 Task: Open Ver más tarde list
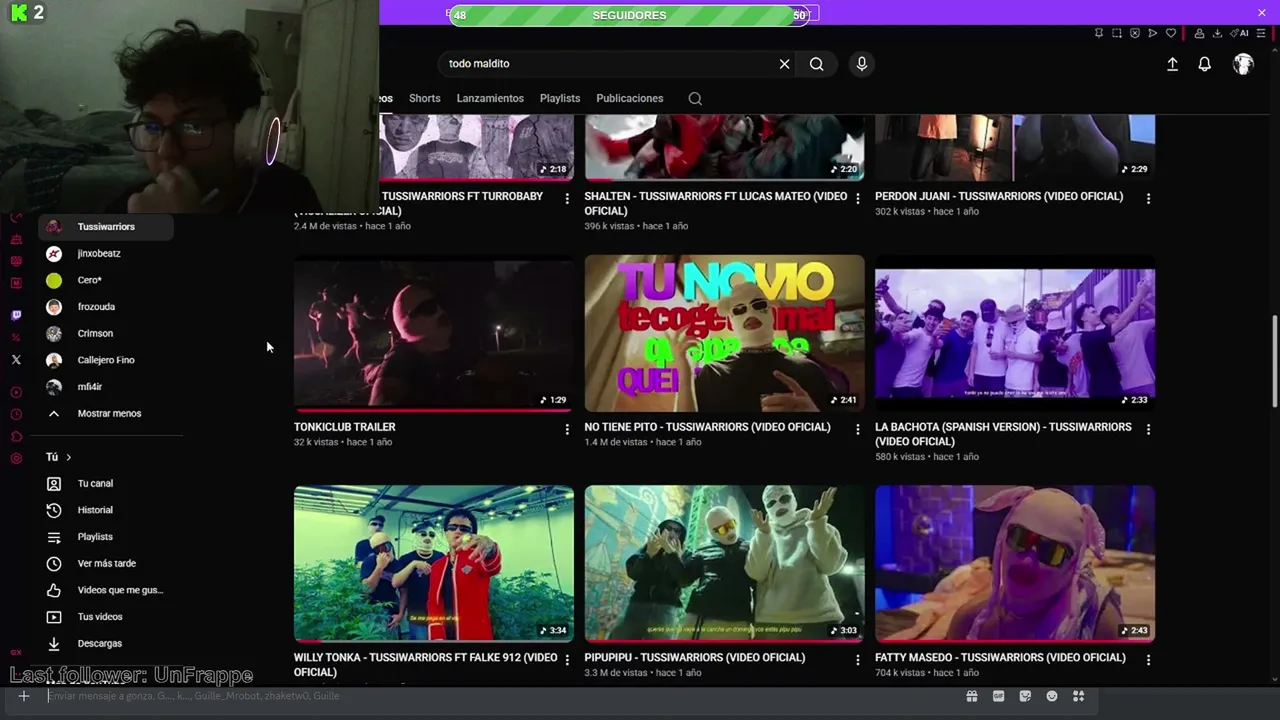coord(107,564)
